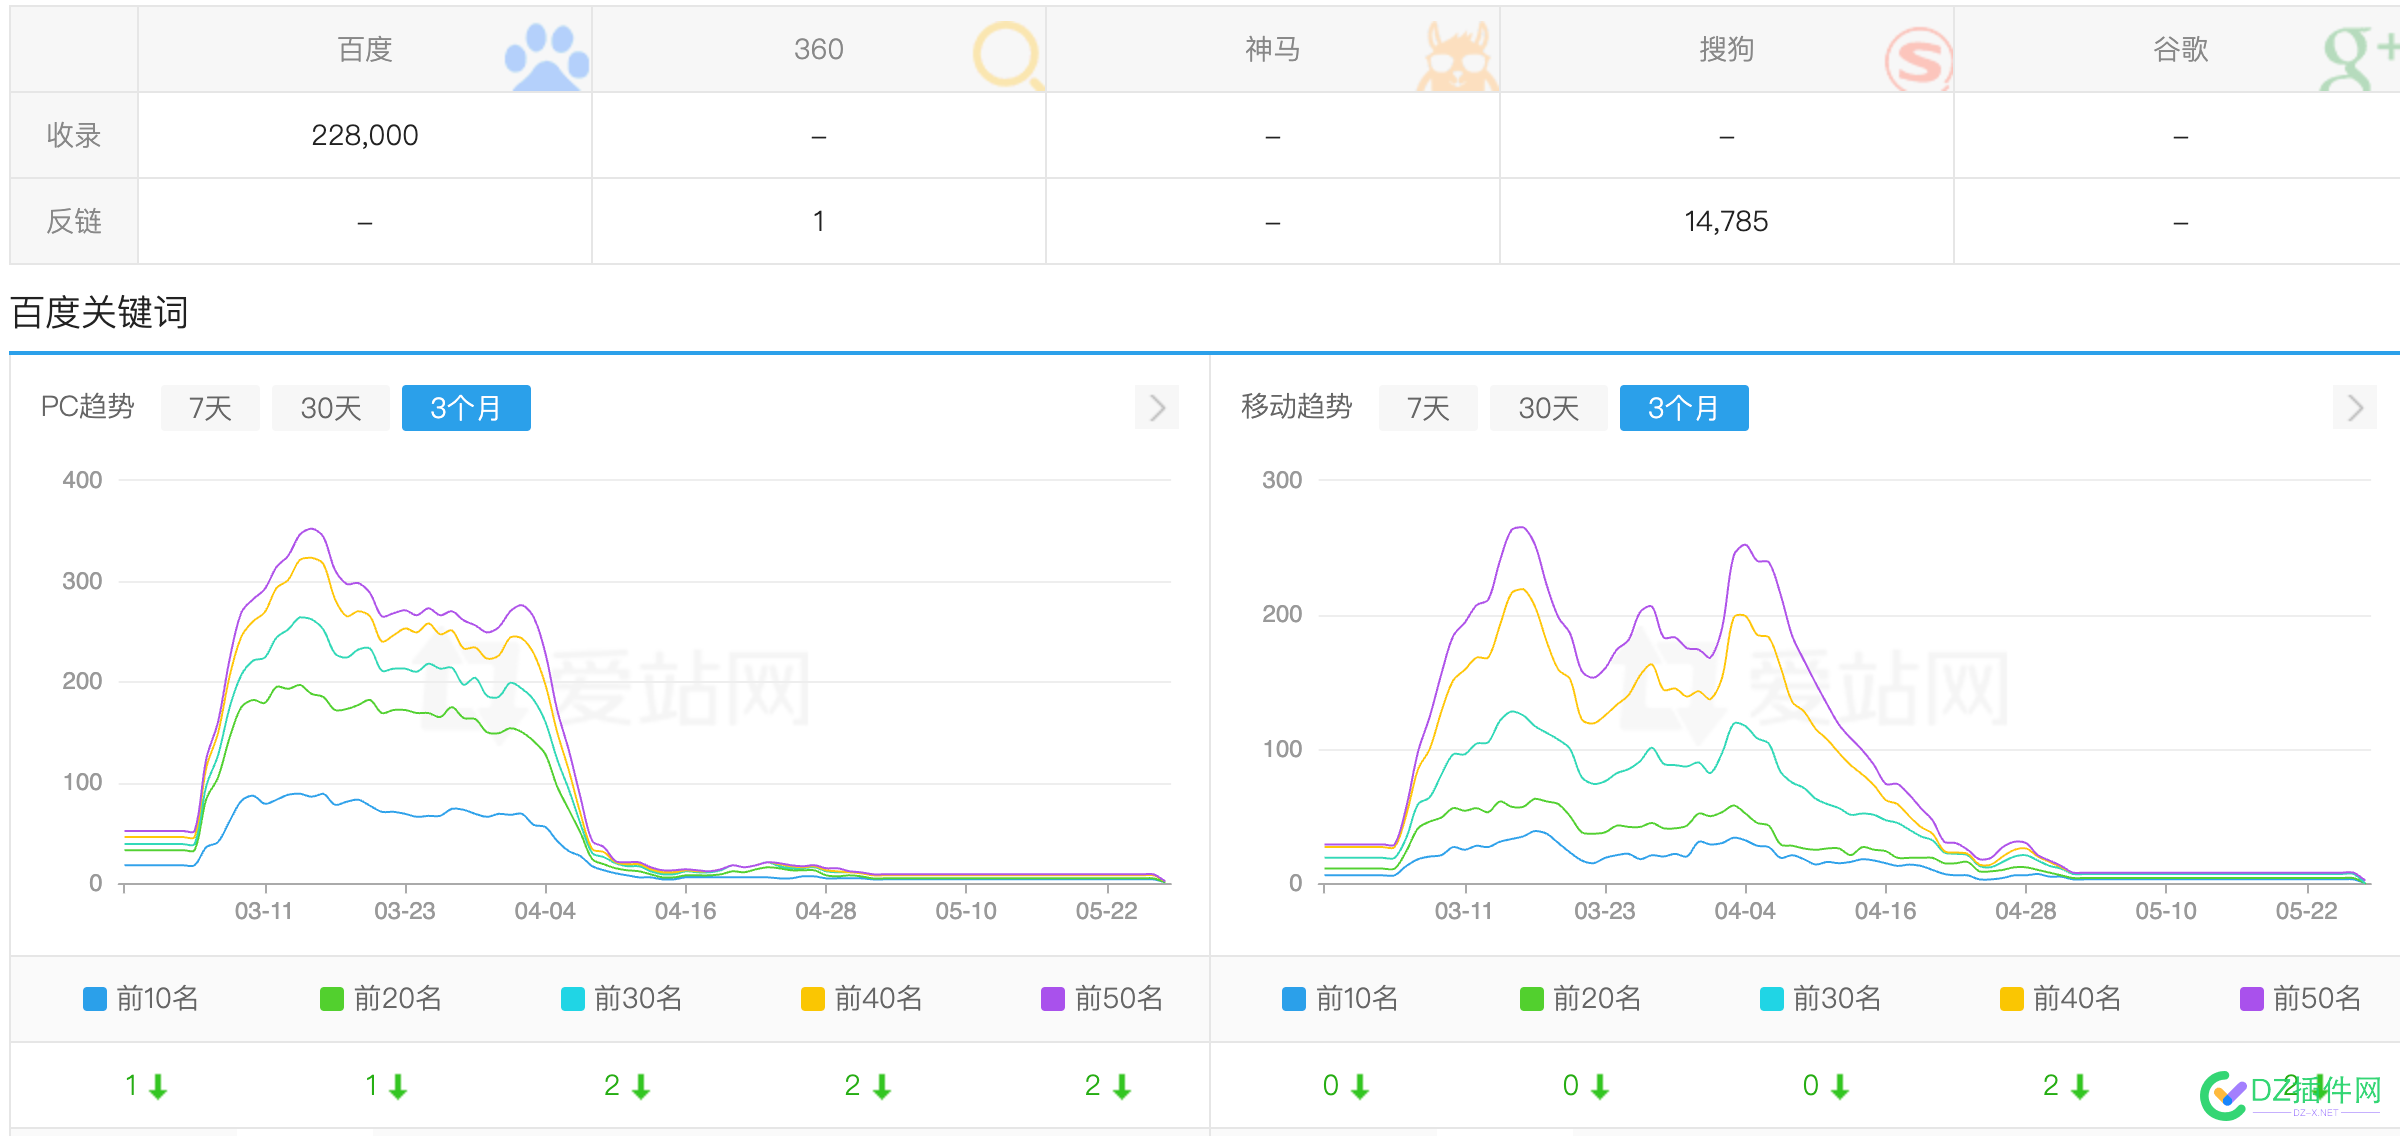Click the 百度 column header
This screenshot has height=1136, width=2400.
[365, 49]
